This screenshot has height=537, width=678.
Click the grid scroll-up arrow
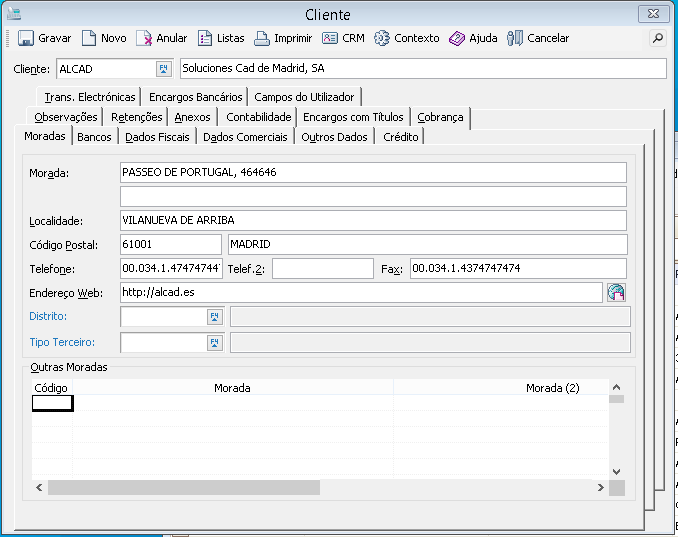[617, 387]
